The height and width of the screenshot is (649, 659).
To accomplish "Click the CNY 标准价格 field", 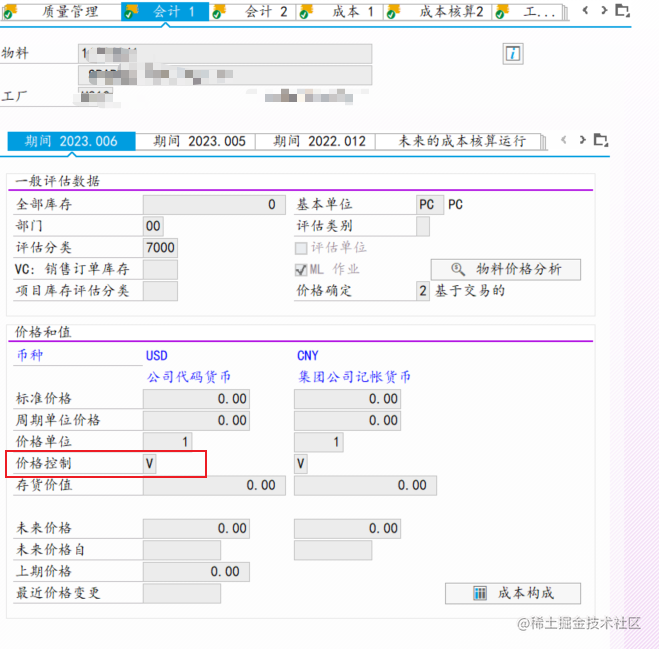I will 348,399.
